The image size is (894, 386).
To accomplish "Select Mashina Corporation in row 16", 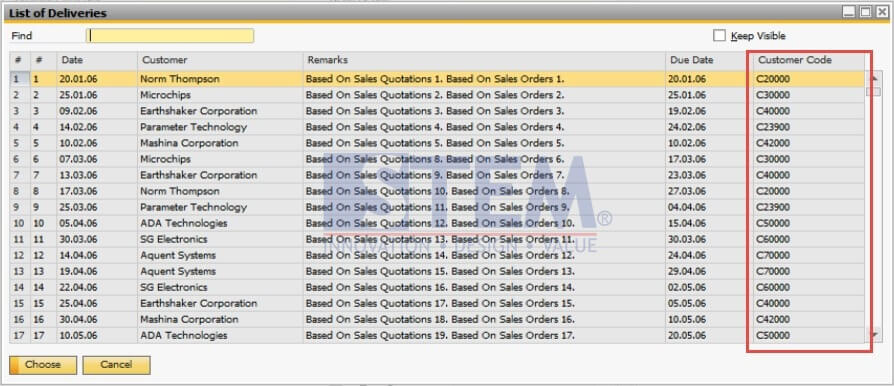I will pyautogui.click(x=189, y=319).
